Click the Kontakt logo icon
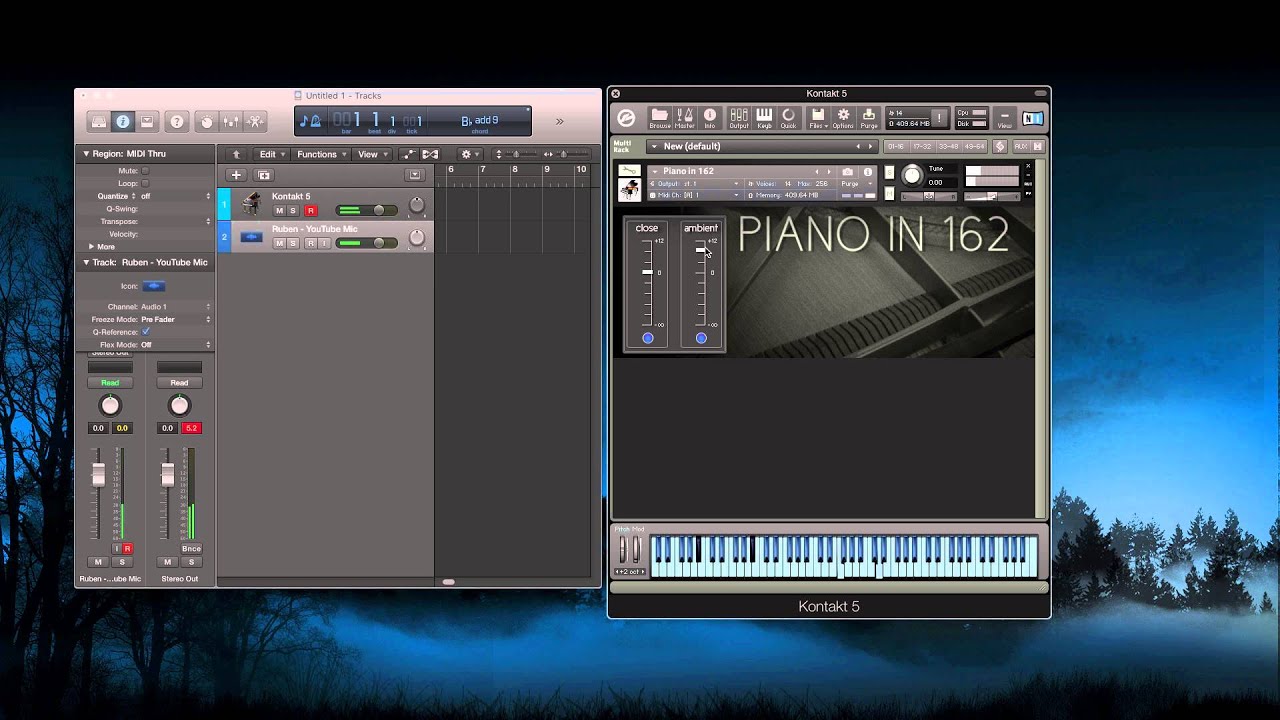 (626, 118)
